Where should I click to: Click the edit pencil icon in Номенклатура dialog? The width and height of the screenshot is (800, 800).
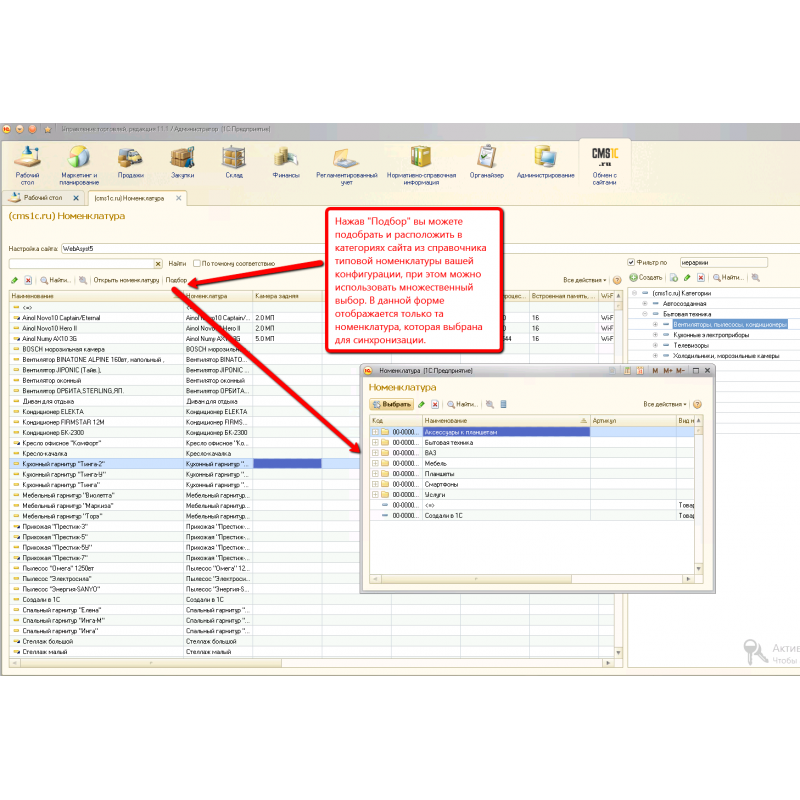[421, 405]
